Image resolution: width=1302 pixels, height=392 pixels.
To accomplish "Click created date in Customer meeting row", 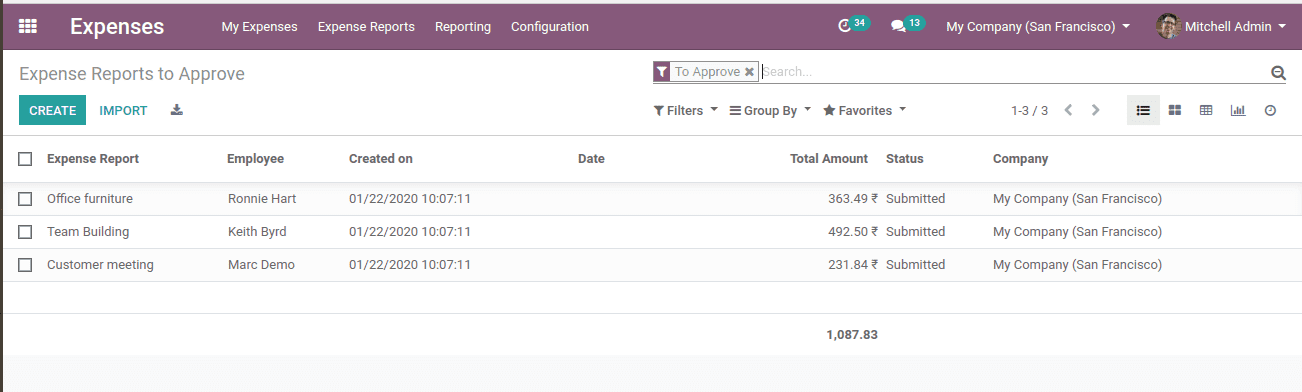I will 410,265.
